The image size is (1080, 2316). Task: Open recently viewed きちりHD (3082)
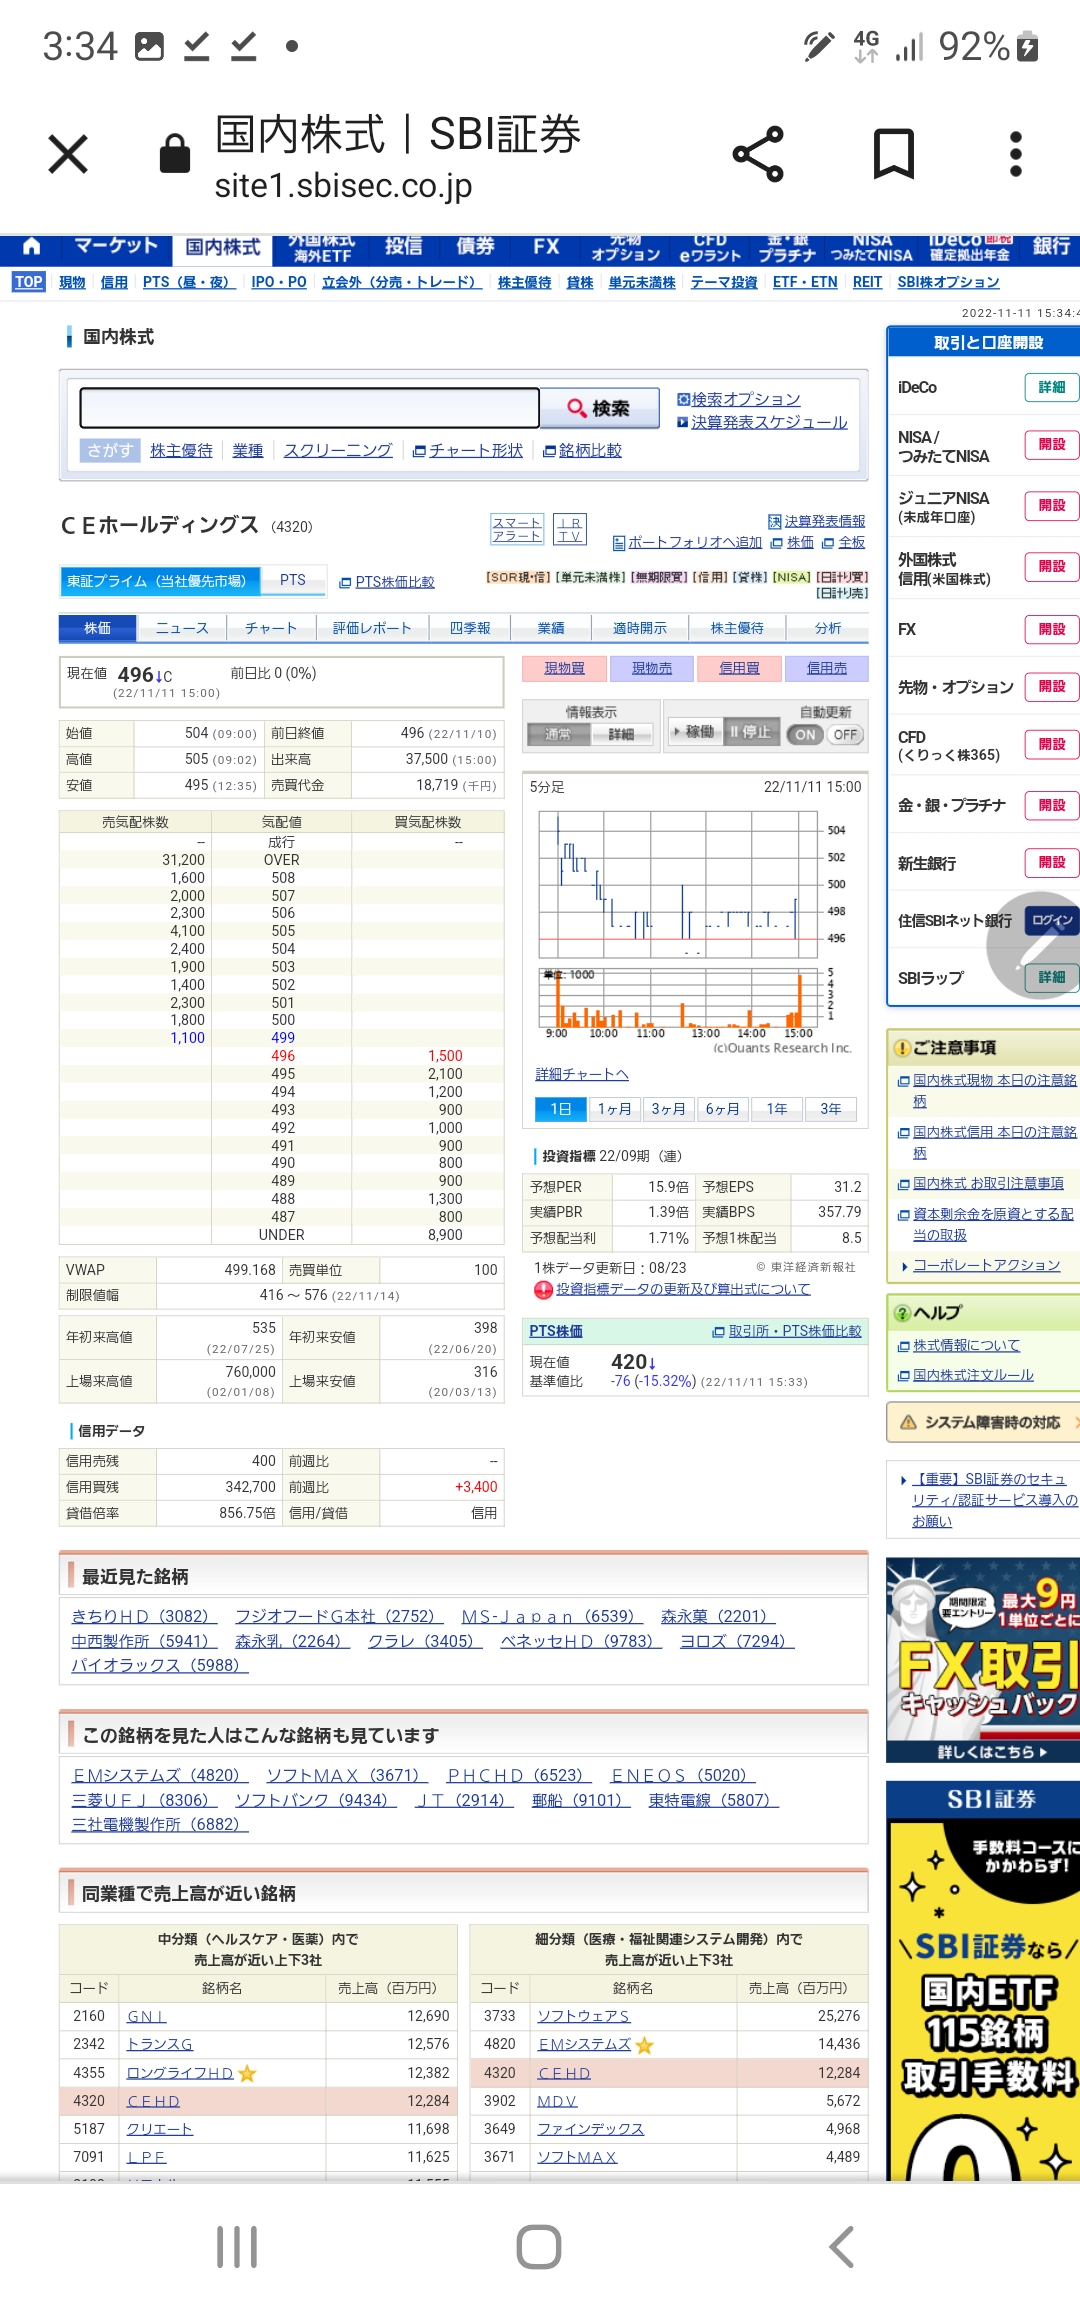click(144, 1616)
